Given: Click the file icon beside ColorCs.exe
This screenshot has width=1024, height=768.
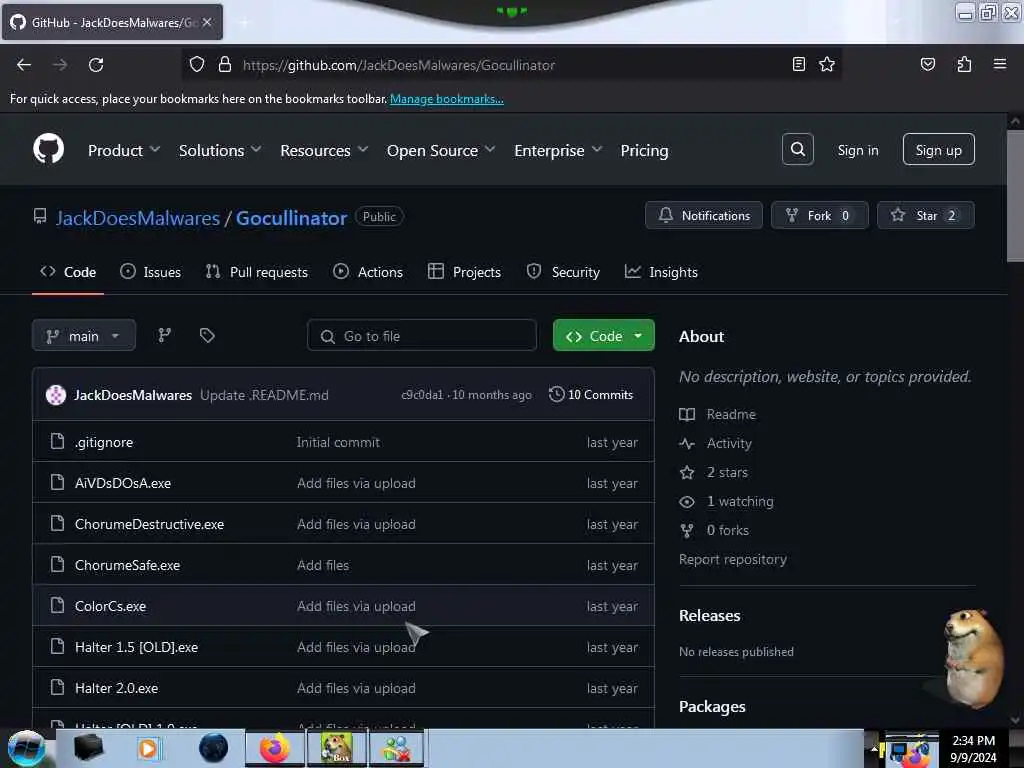Looking at the screenshot, I should [57, 605].
